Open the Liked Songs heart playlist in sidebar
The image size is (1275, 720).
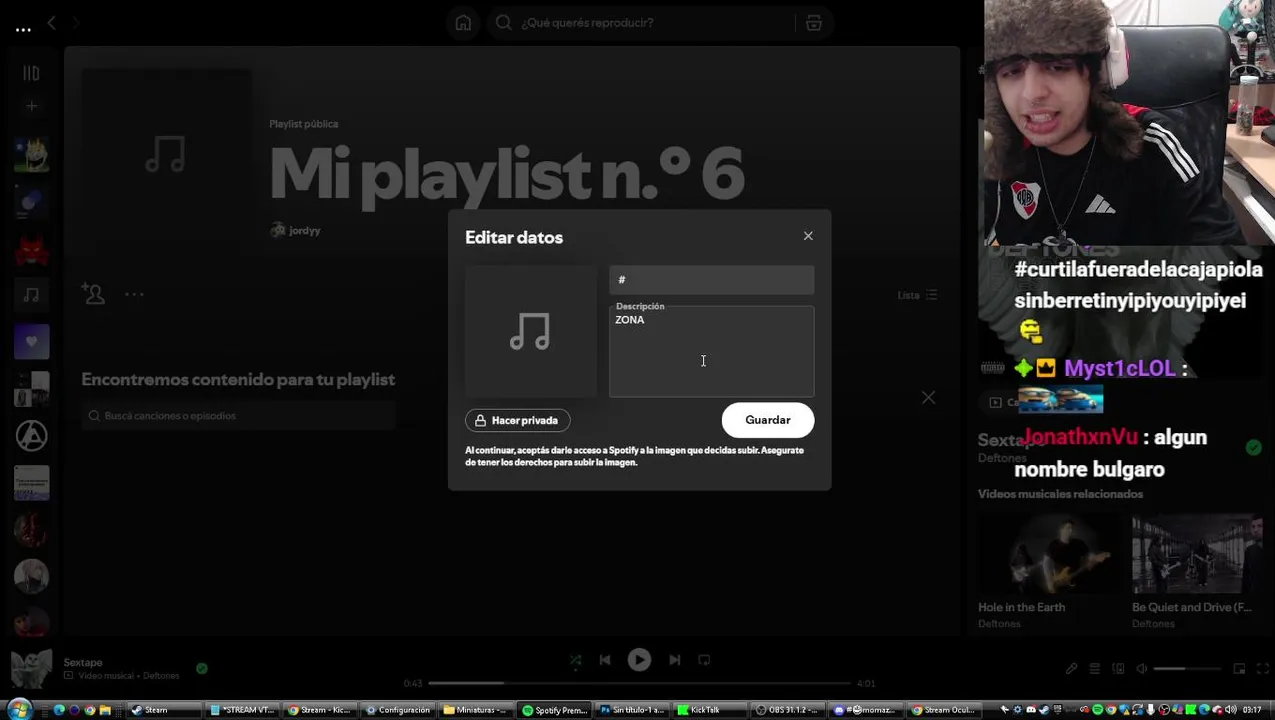coord(31,342)
